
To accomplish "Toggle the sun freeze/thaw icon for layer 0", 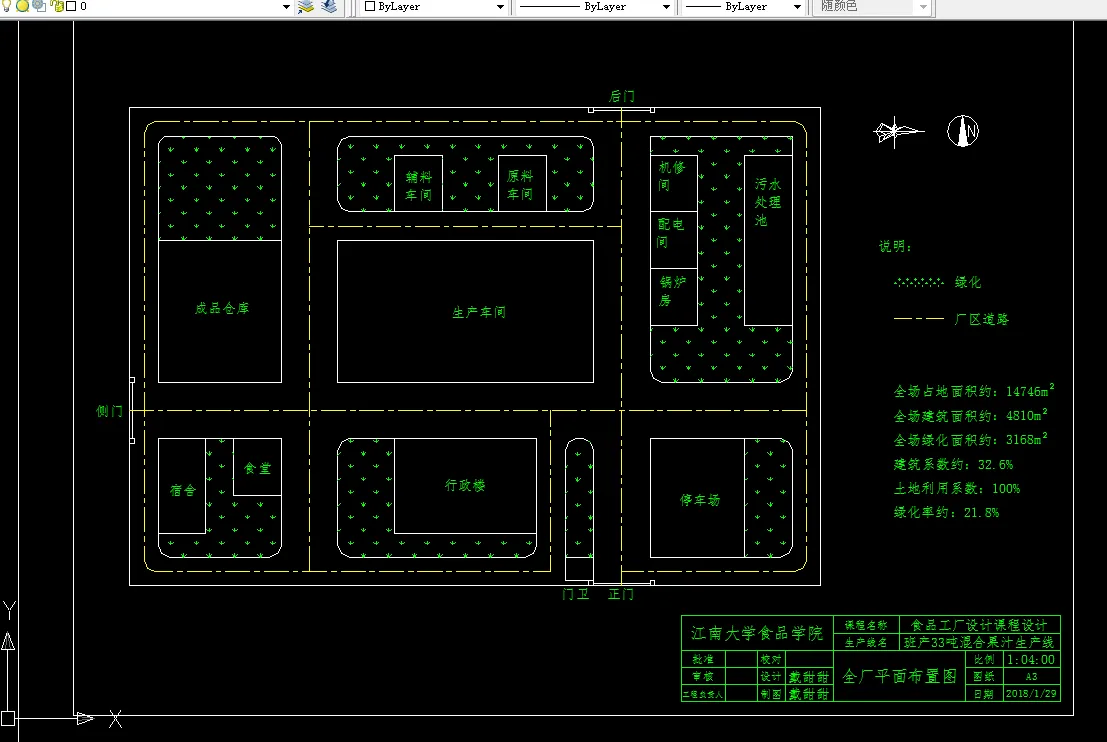I will tap(23, 6).
